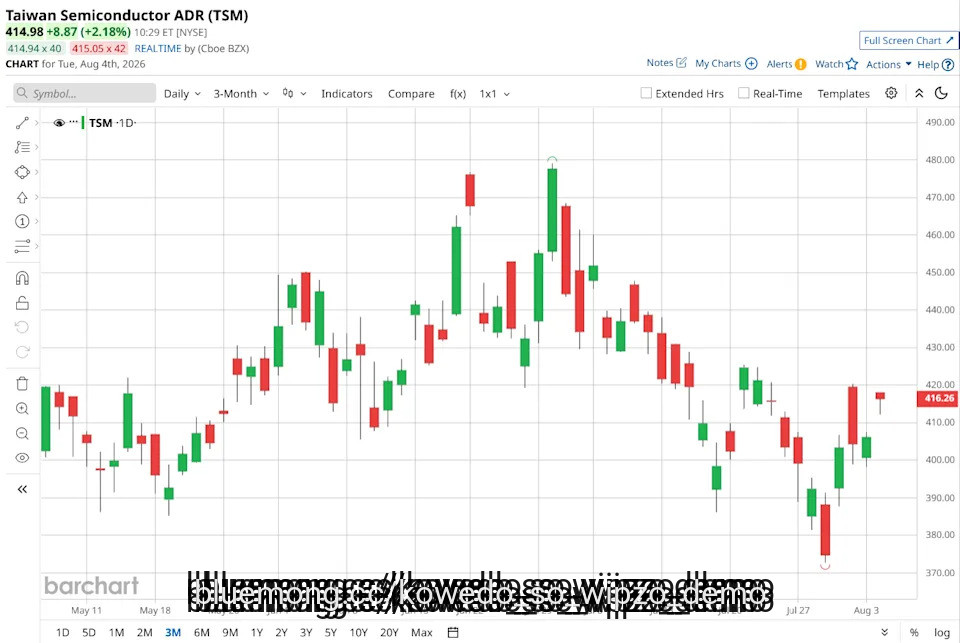
Task: Open the Compare menu
Action: [411, 94]
